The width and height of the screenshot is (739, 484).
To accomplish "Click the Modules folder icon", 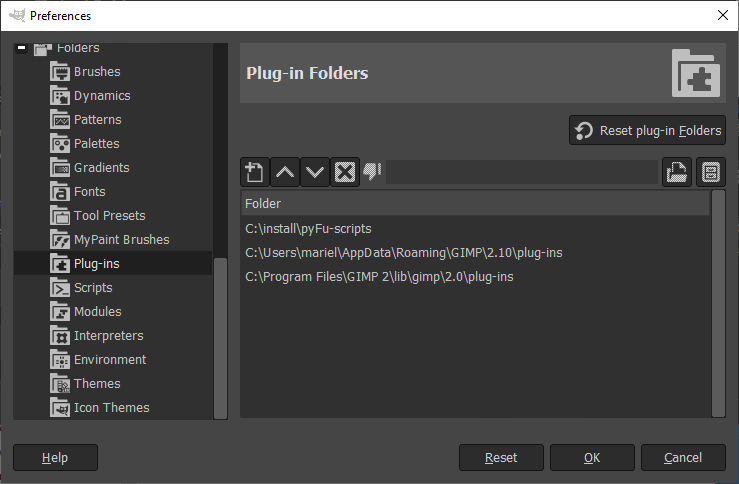I will tap(60, 312).
